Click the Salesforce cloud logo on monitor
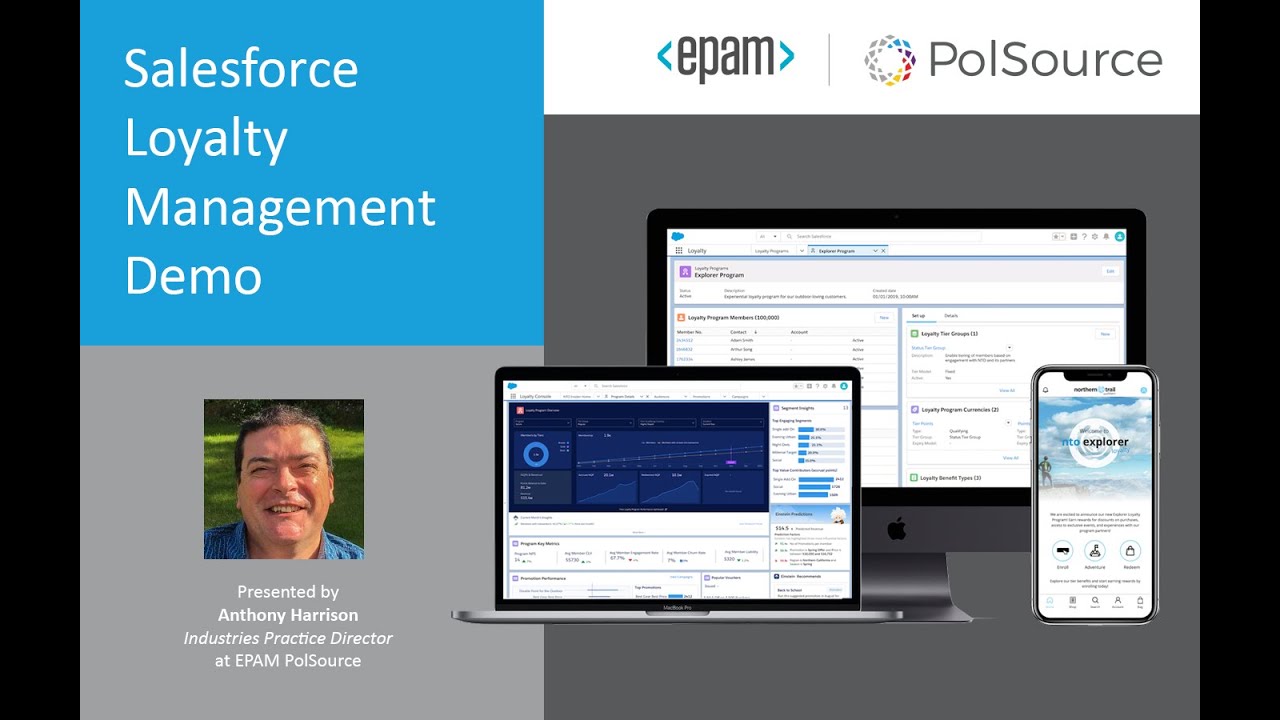This screenshot has width=1280, height=720. click(677, 237)
